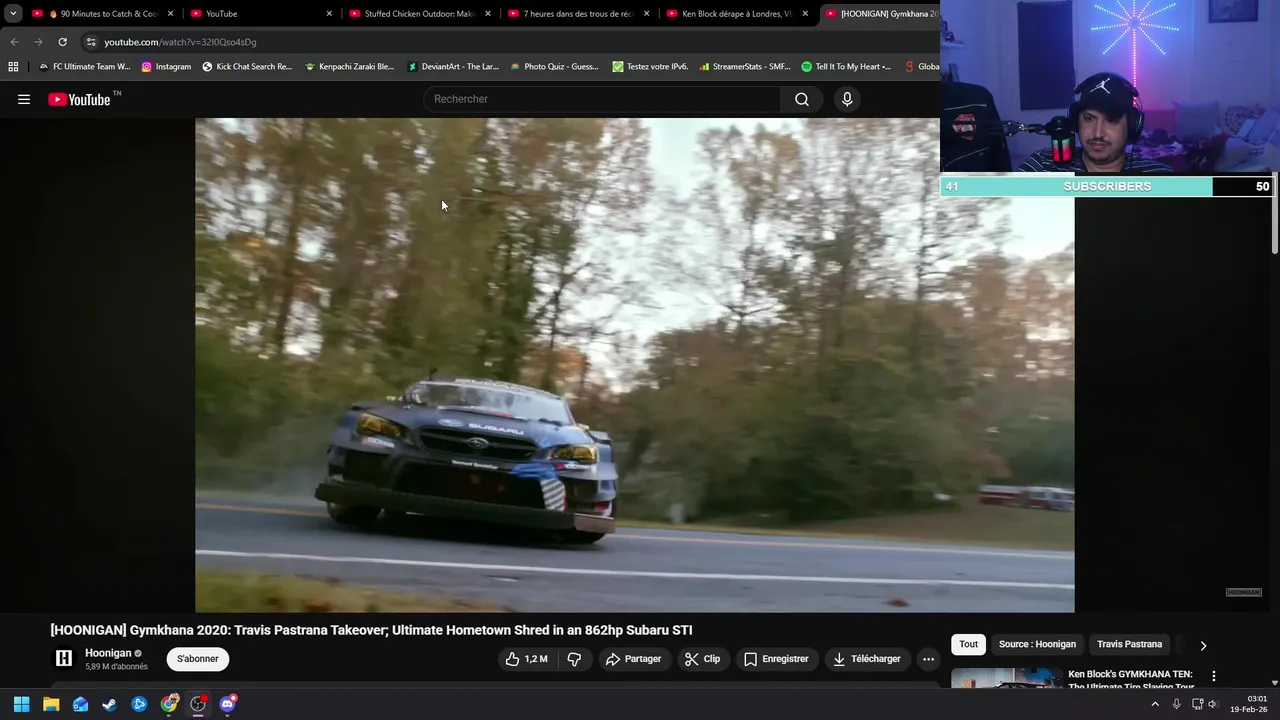
Task: Open the YouTube guide hamburger menu
Action: pyautogui.click(x=24, y=99)
